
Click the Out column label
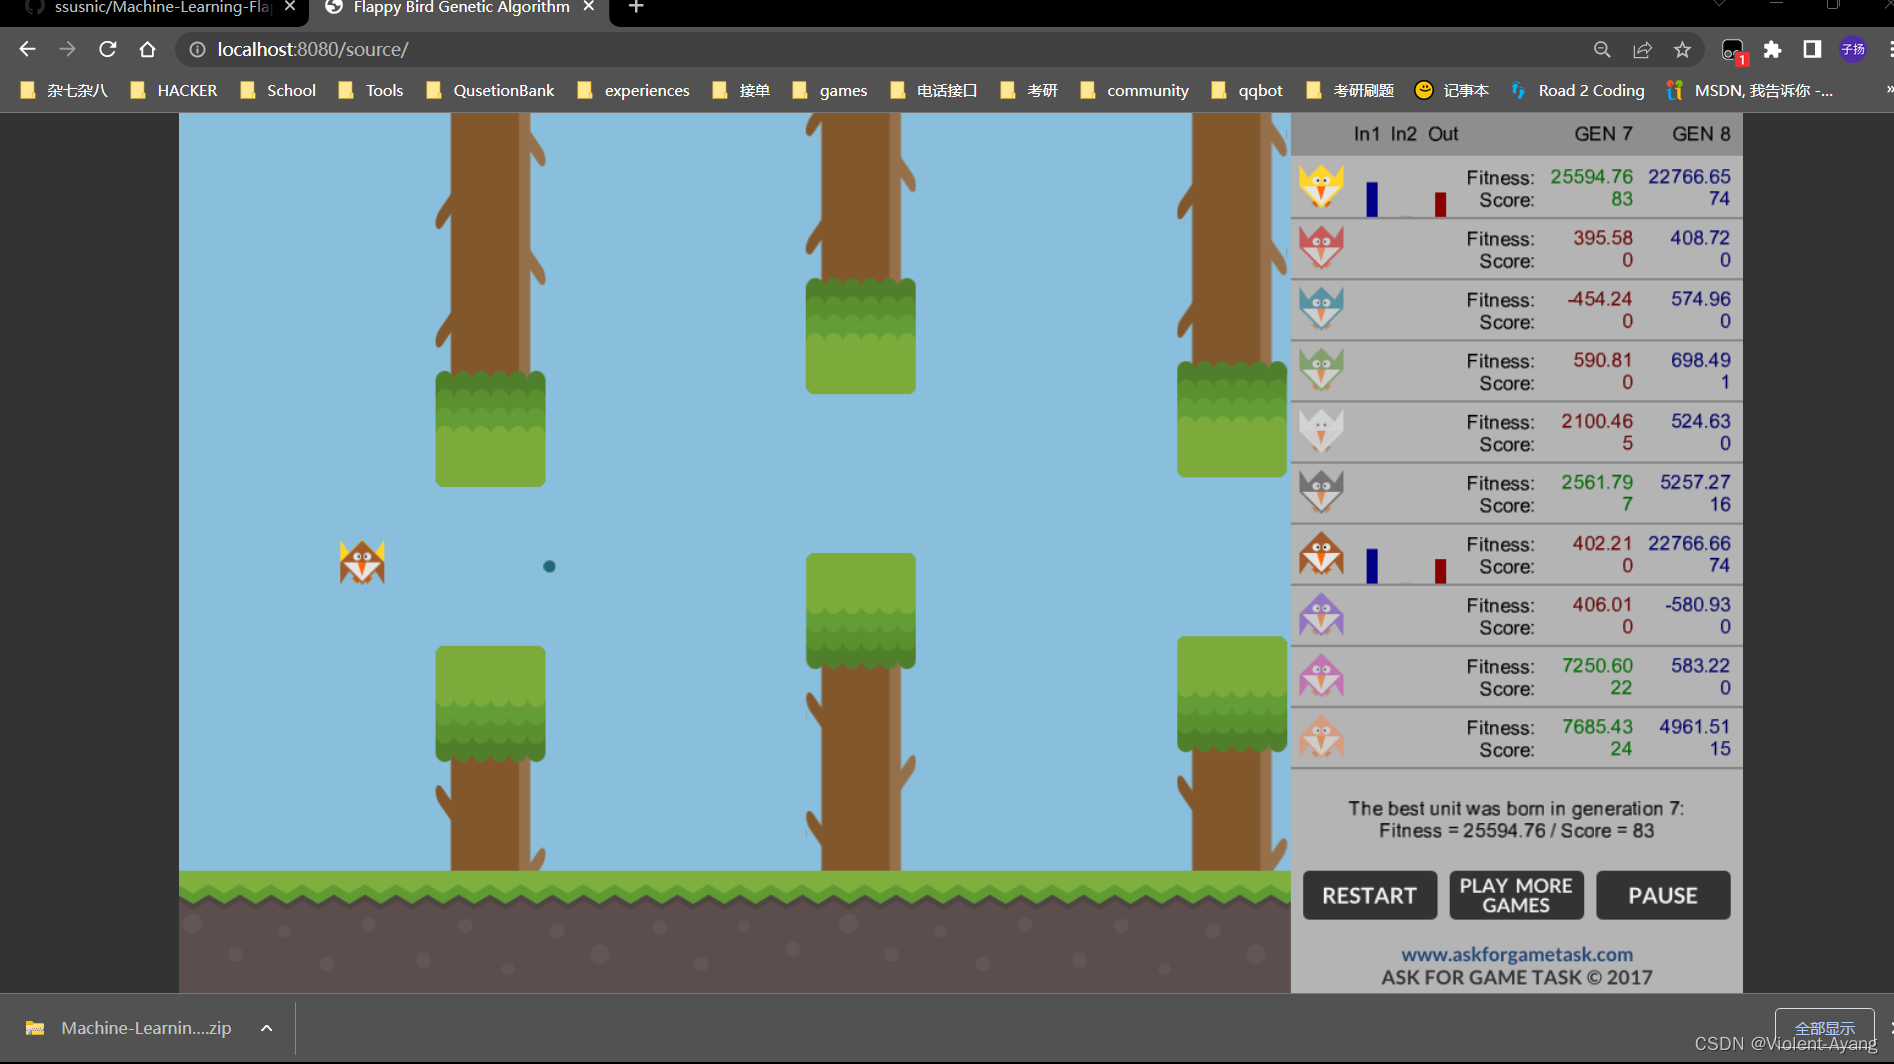(x=1443, y=134)
